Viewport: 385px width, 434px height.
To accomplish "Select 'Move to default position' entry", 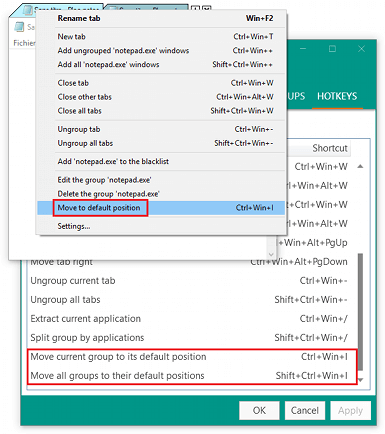I will [x=161, y=208].
